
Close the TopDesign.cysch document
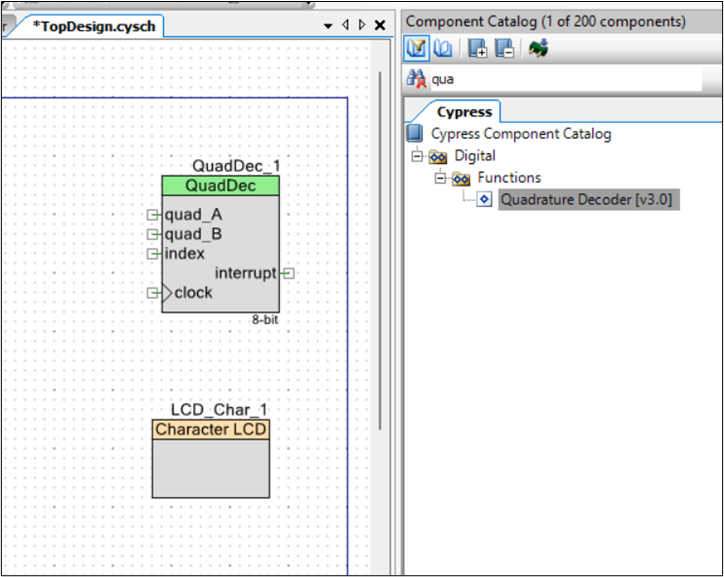click(380, 25)
